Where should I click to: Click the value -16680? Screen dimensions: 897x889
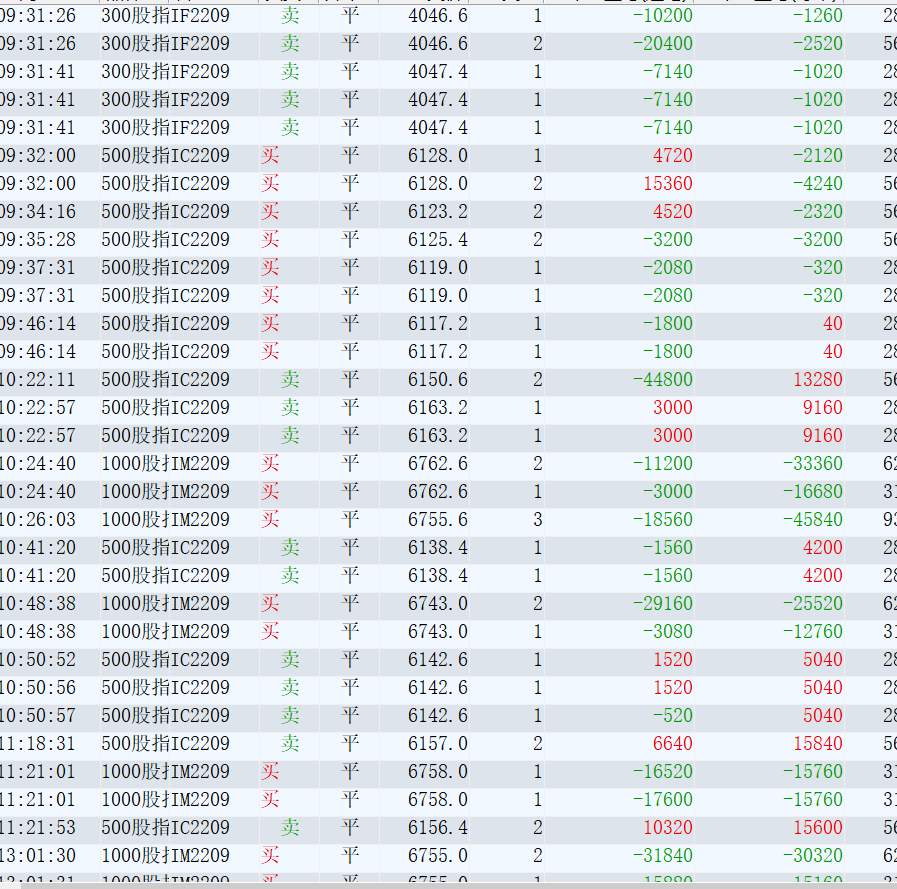[812, 492]
